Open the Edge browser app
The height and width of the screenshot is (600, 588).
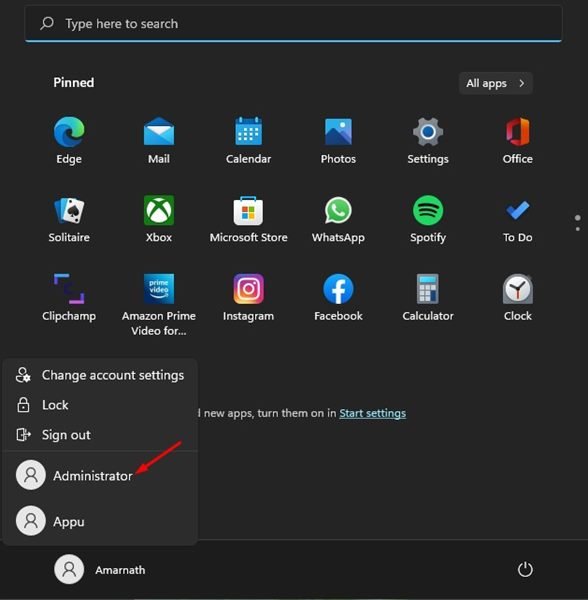click(x=69, y=140)
